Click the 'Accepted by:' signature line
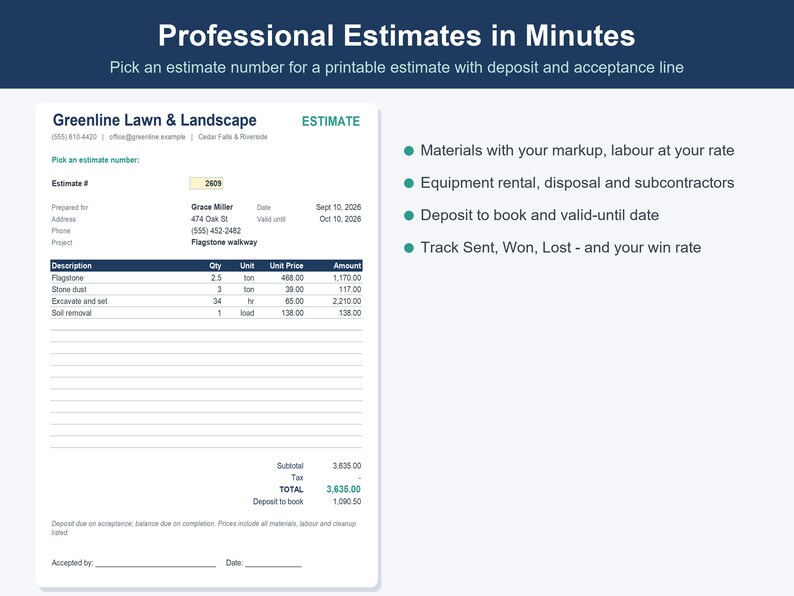Viewport: 794px width, 596px height. [155, 563]
